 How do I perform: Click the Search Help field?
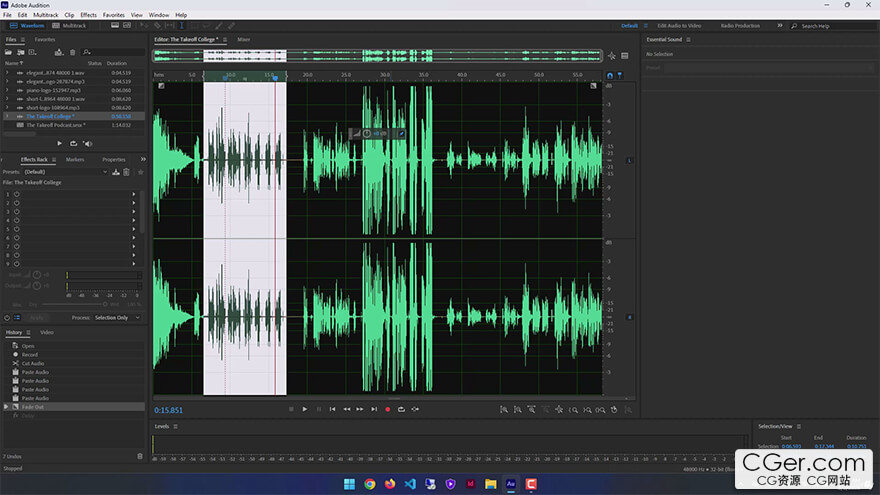pos(833,26)
